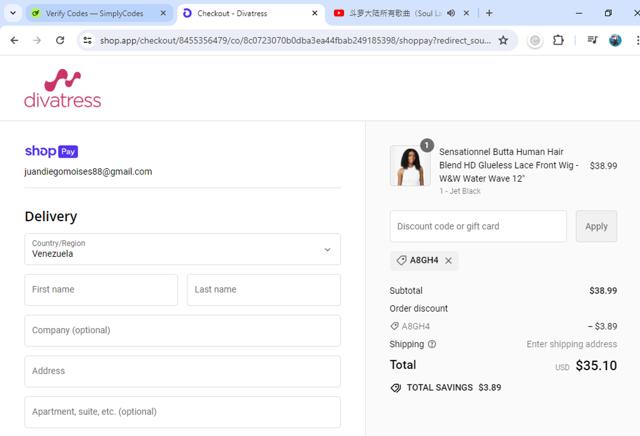The image size is (640, 436).
Task: Click the Total Savings tag icon
Action: point(396,388)
